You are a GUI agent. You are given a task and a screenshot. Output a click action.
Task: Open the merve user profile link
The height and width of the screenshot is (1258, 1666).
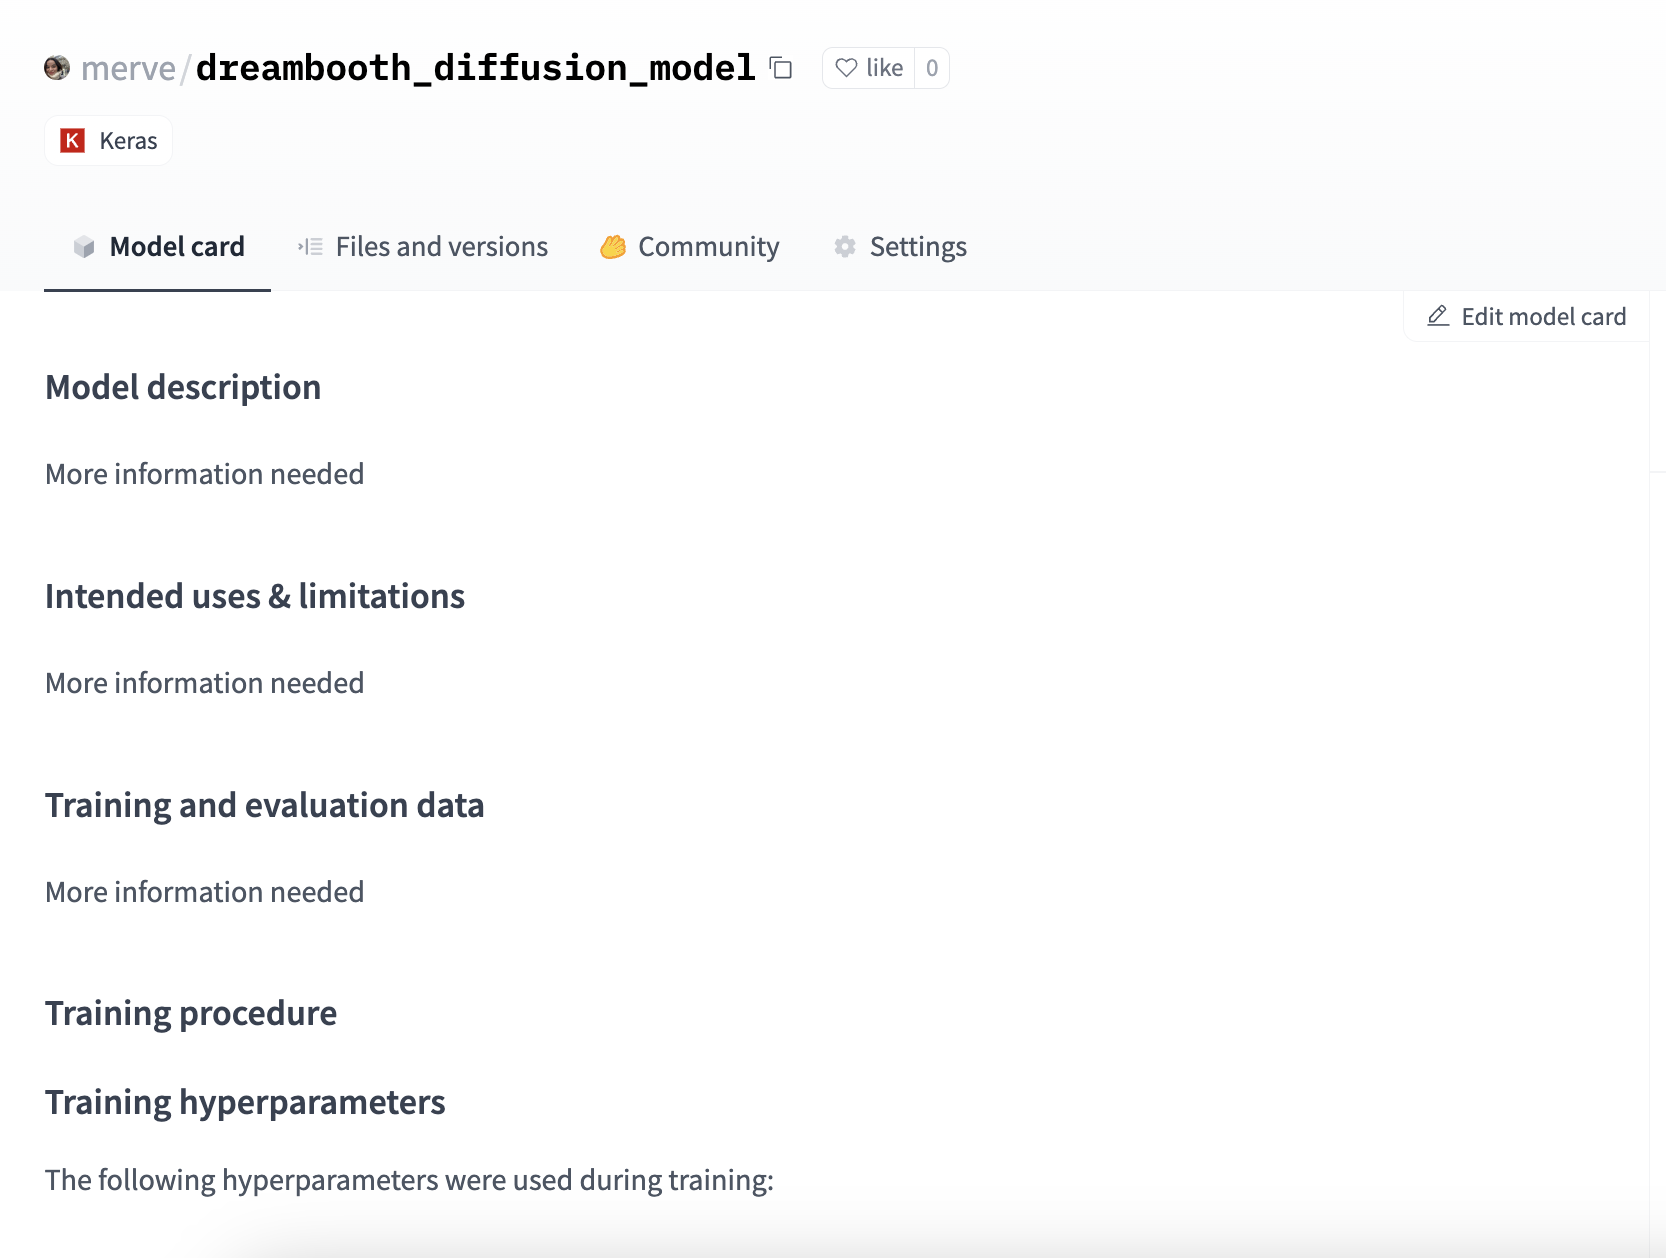[x=128, y=68]
